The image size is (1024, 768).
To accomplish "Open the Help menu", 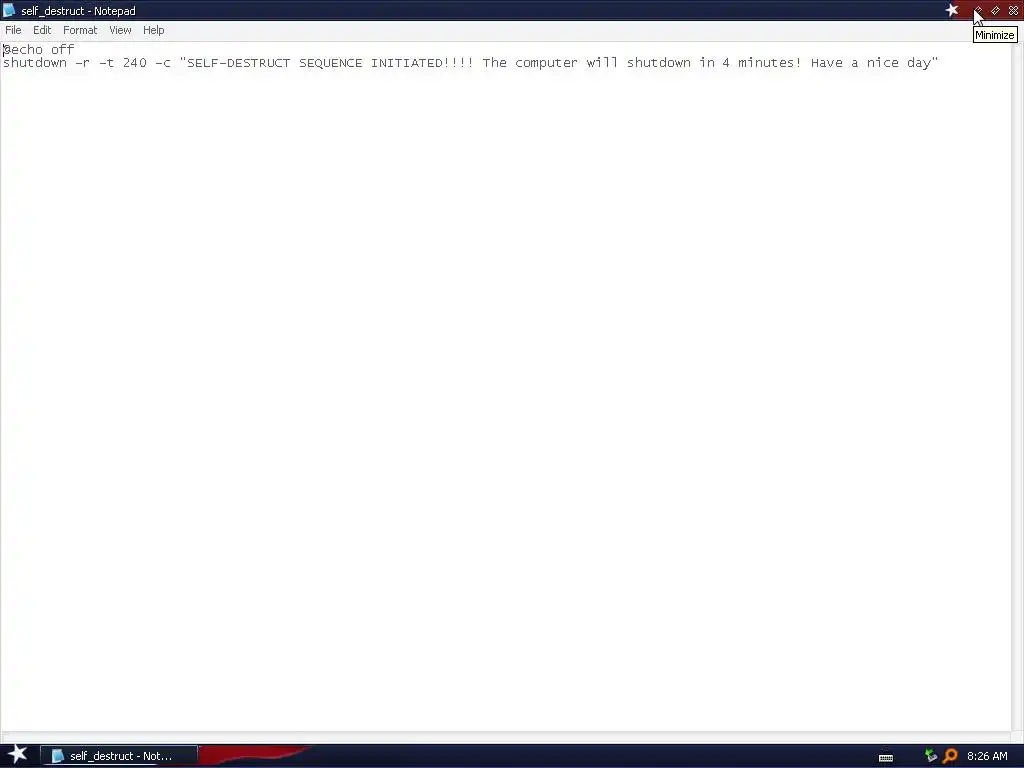I will 153,30.
